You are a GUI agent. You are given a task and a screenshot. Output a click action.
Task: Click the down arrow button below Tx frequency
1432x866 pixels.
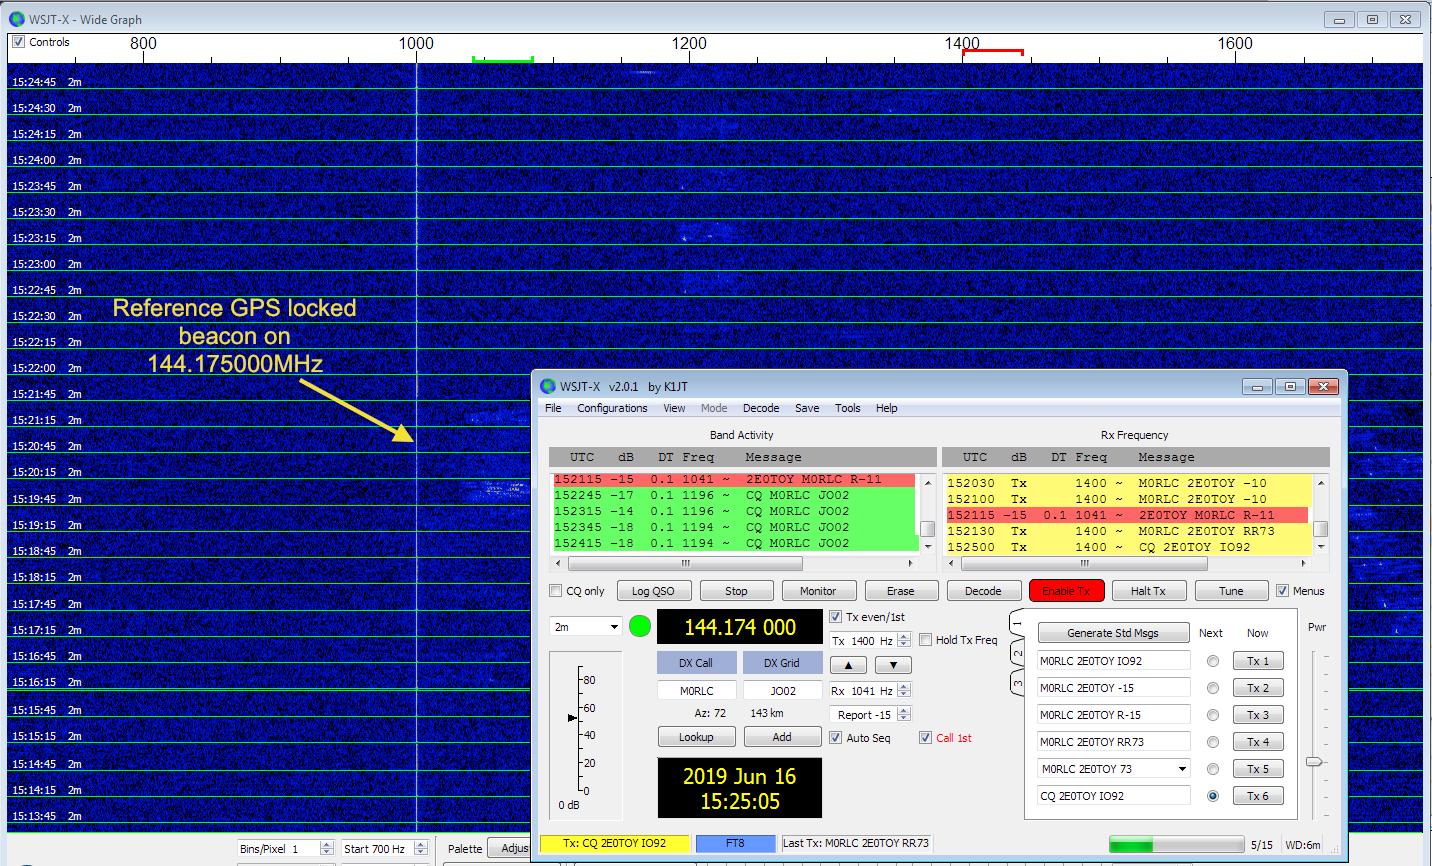point(893,665)
